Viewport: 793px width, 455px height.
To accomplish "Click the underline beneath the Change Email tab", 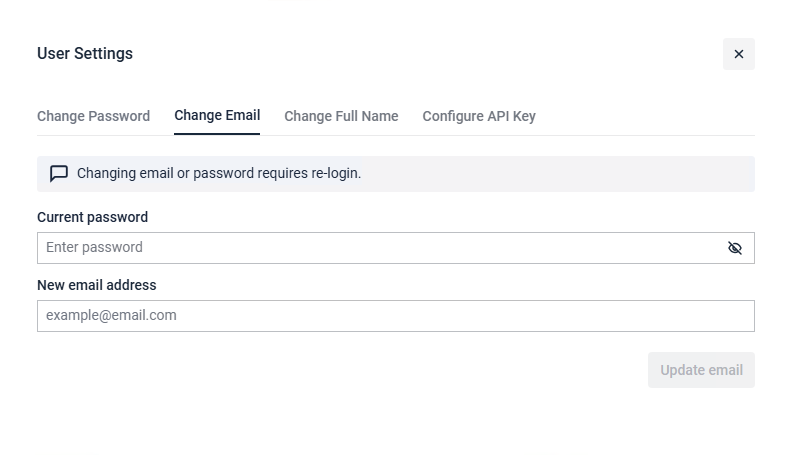I will click(x=217, y=133).
